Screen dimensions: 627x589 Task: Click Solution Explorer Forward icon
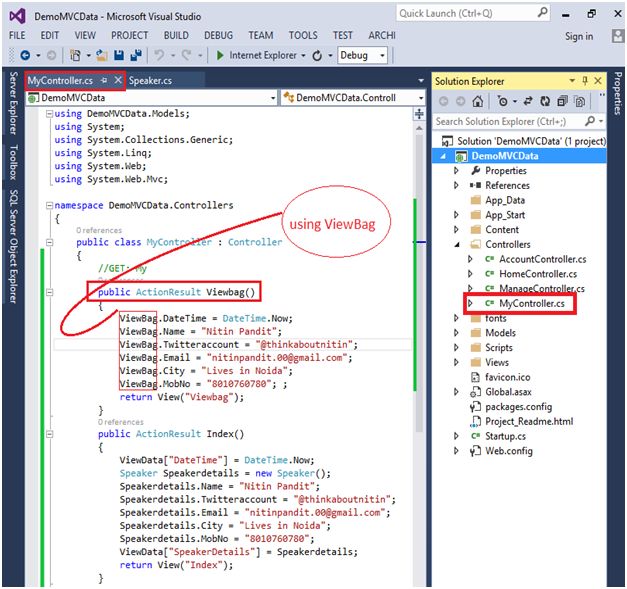[x=461, y=101]
